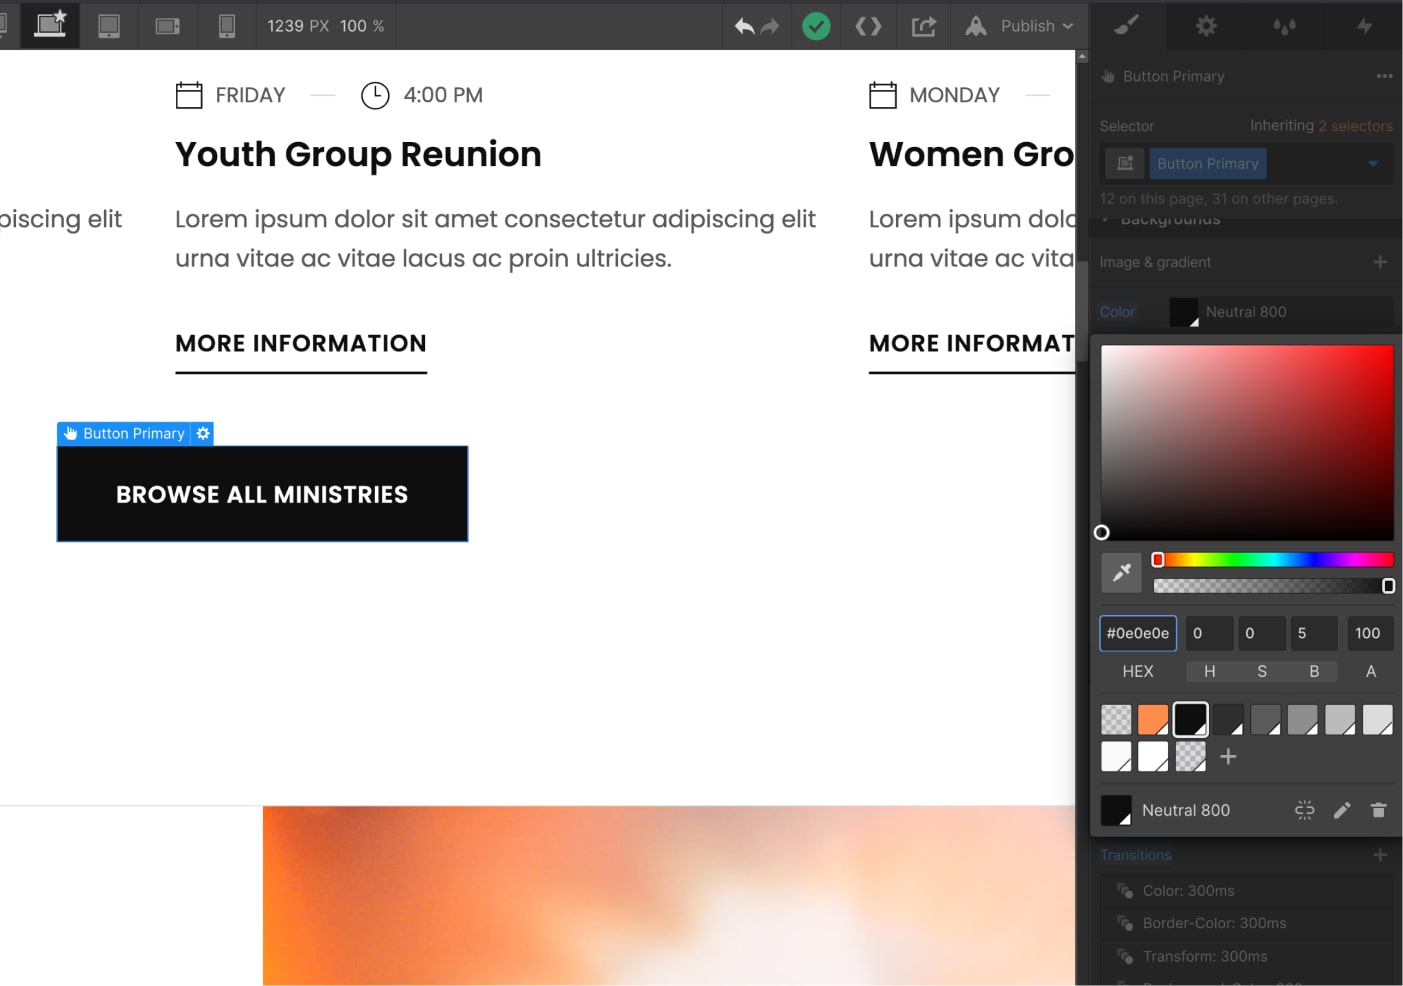Switch to mobile portrait preview
Viewport: 1403px width, 986px height.
pyautogui.click(x=226, y=26)
